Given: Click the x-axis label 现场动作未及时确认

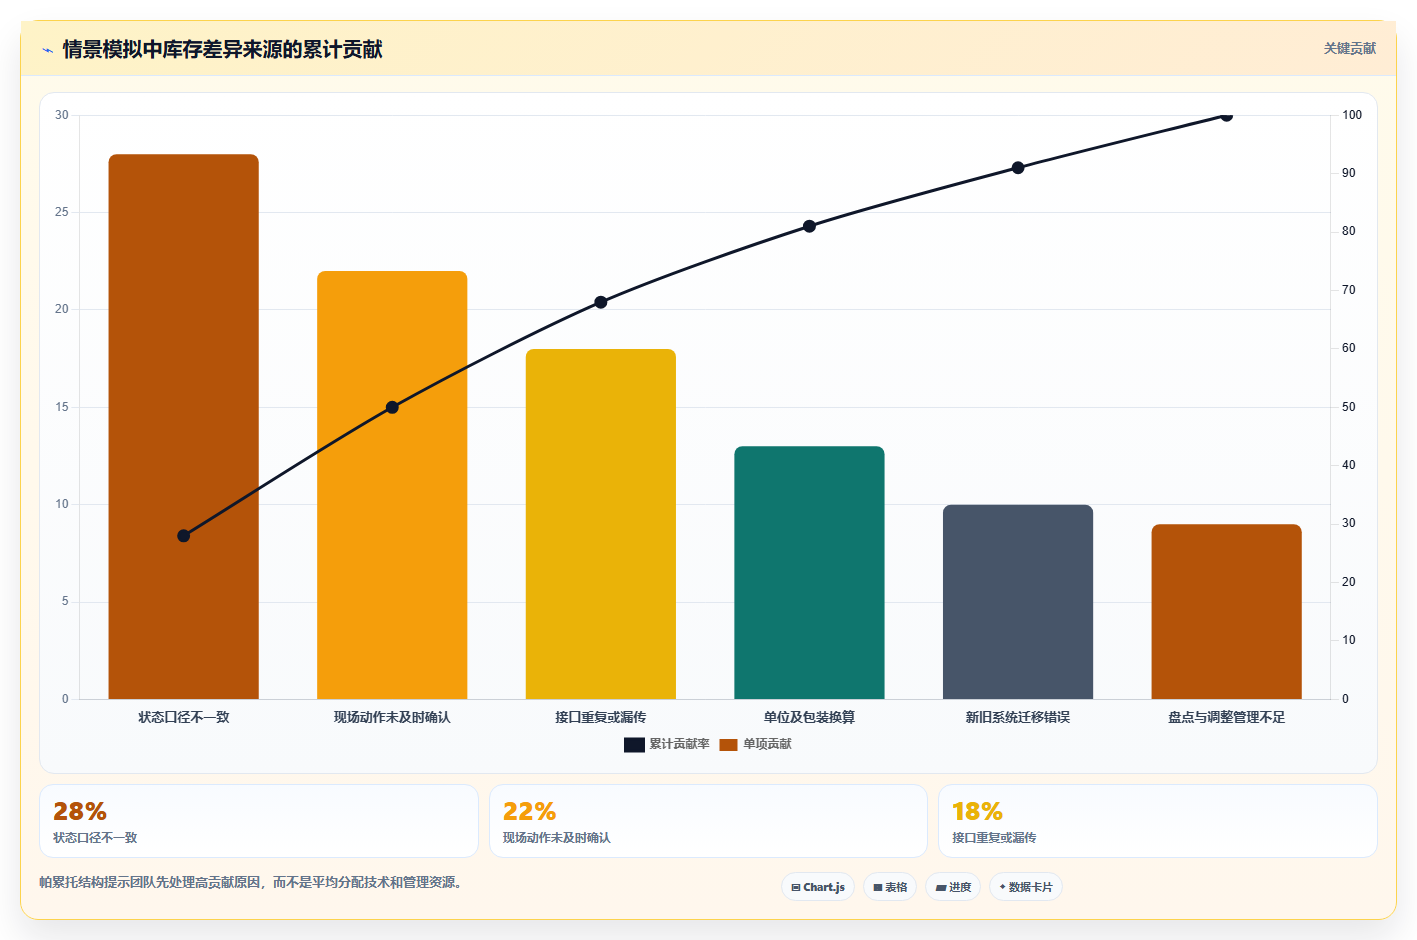Looking at the screenshot, I should pos(392,717).
